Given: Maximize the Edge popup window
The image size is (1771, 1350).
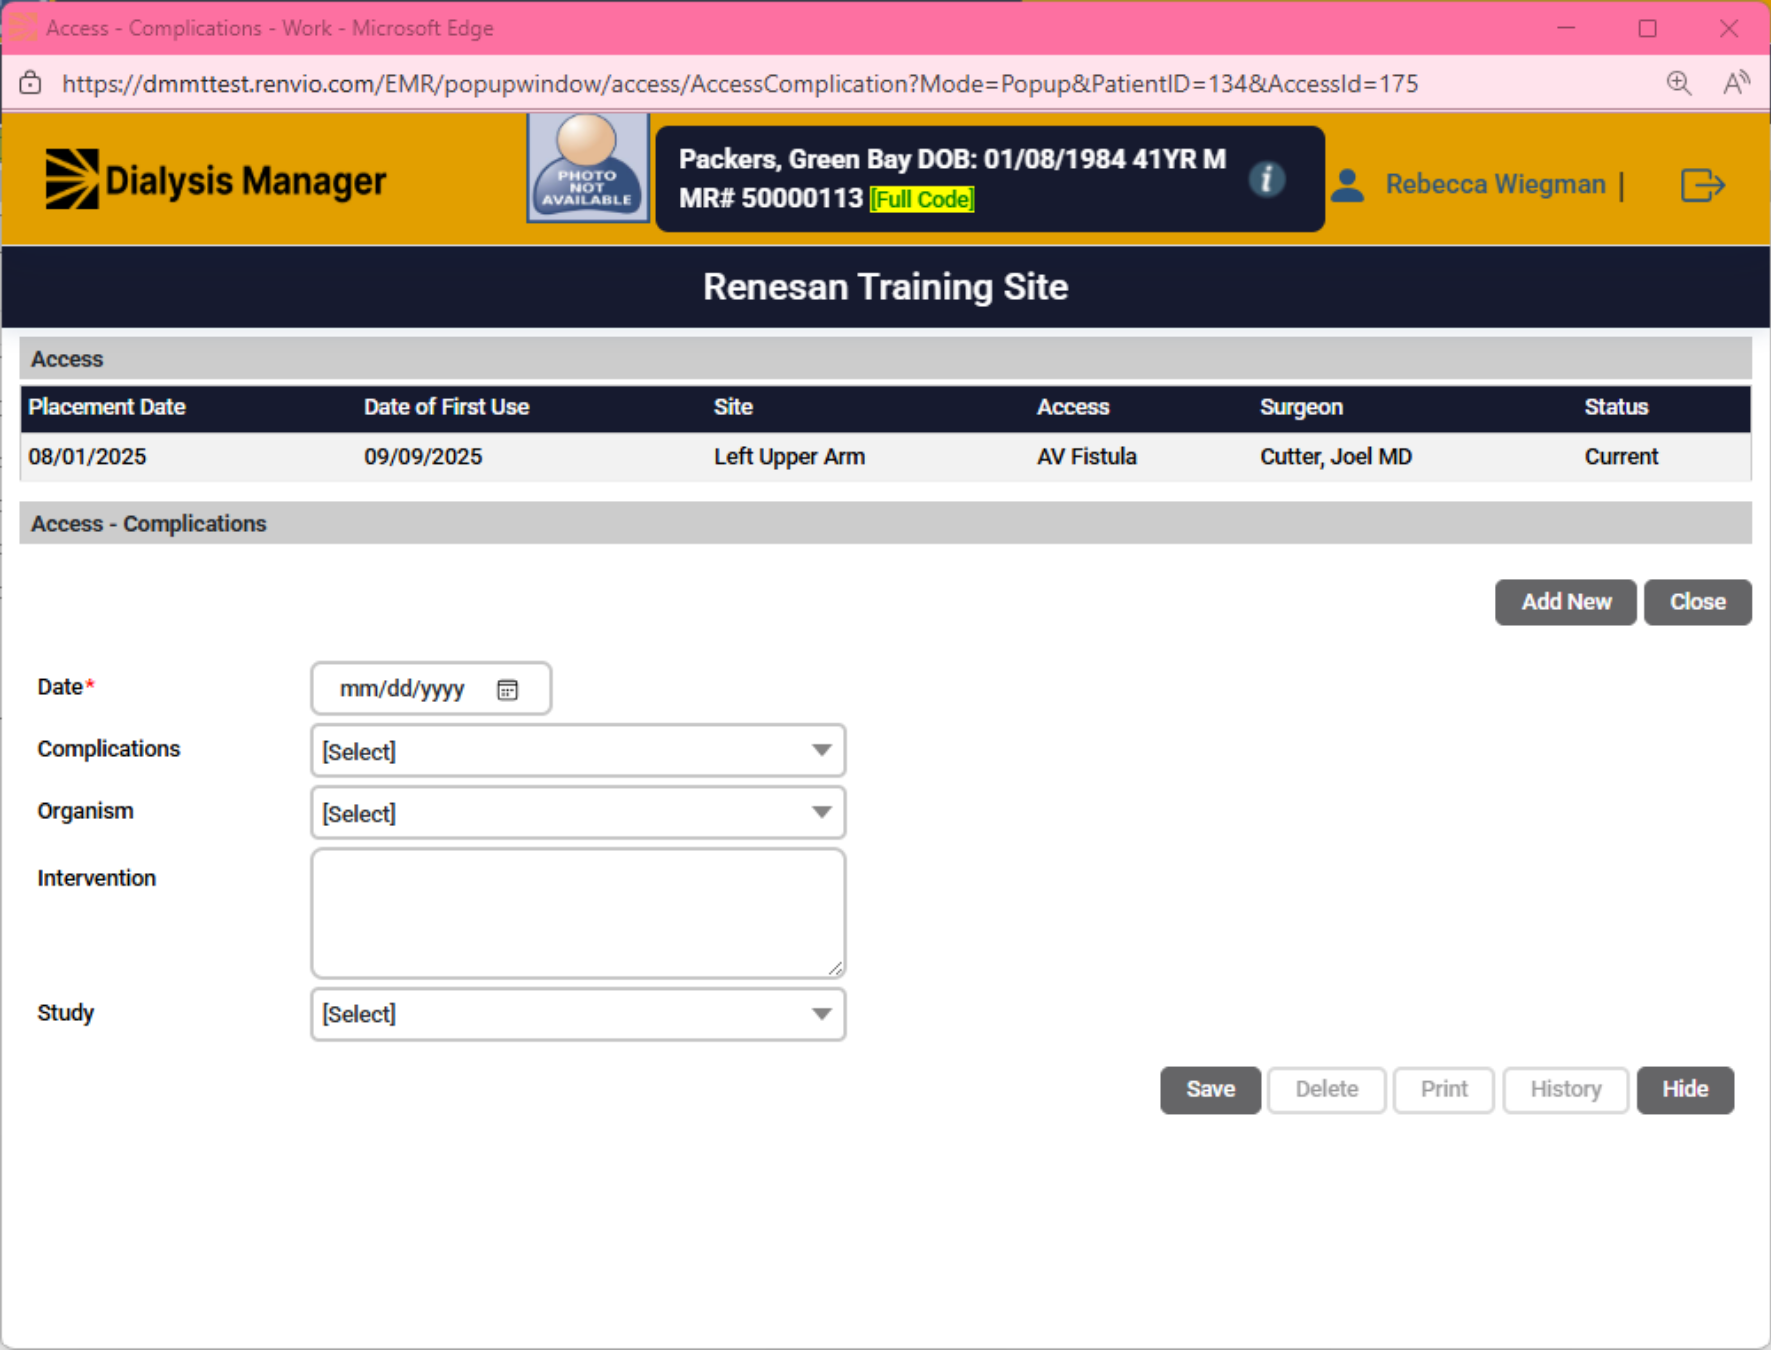Looking at the screenshot, I should [1648, 28].
